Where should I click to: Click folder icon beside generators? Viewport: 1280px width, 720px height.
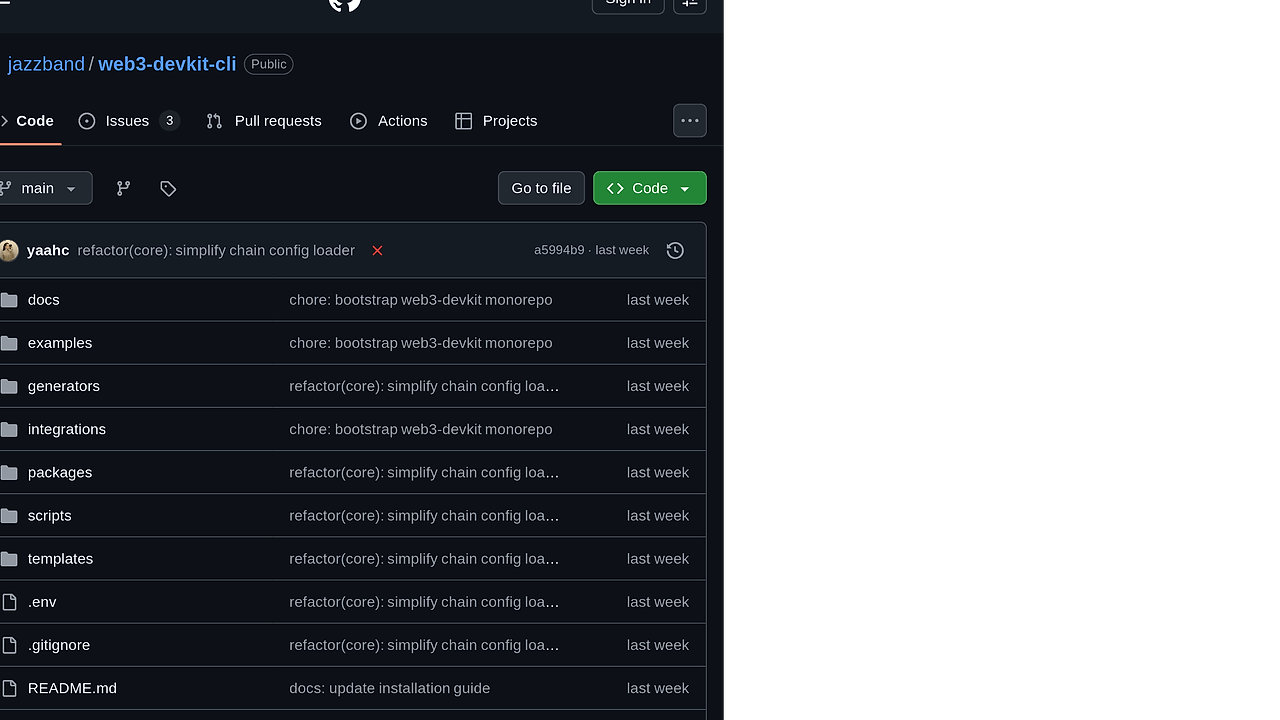(x=9, y=386)
